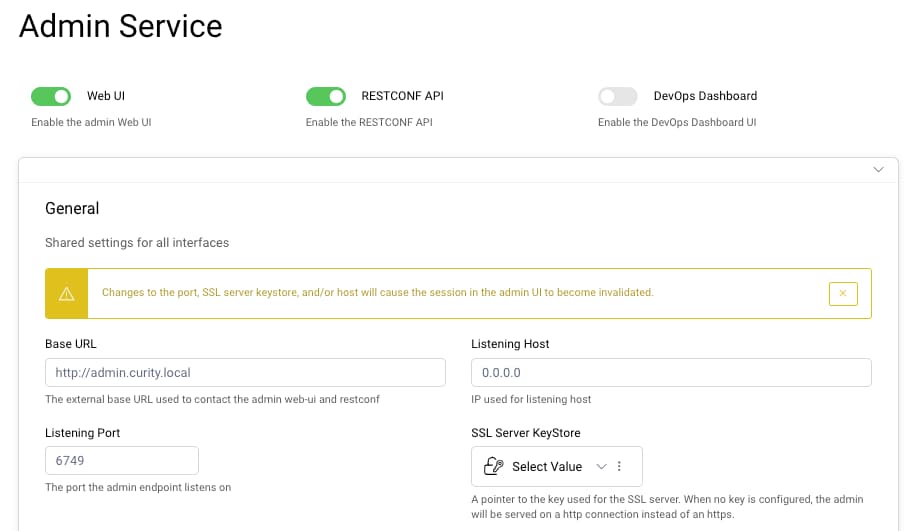This screenshot has height=531, width=917.
Task: Click the RESTCONF API label text
Action: click(x=402, y=96)
